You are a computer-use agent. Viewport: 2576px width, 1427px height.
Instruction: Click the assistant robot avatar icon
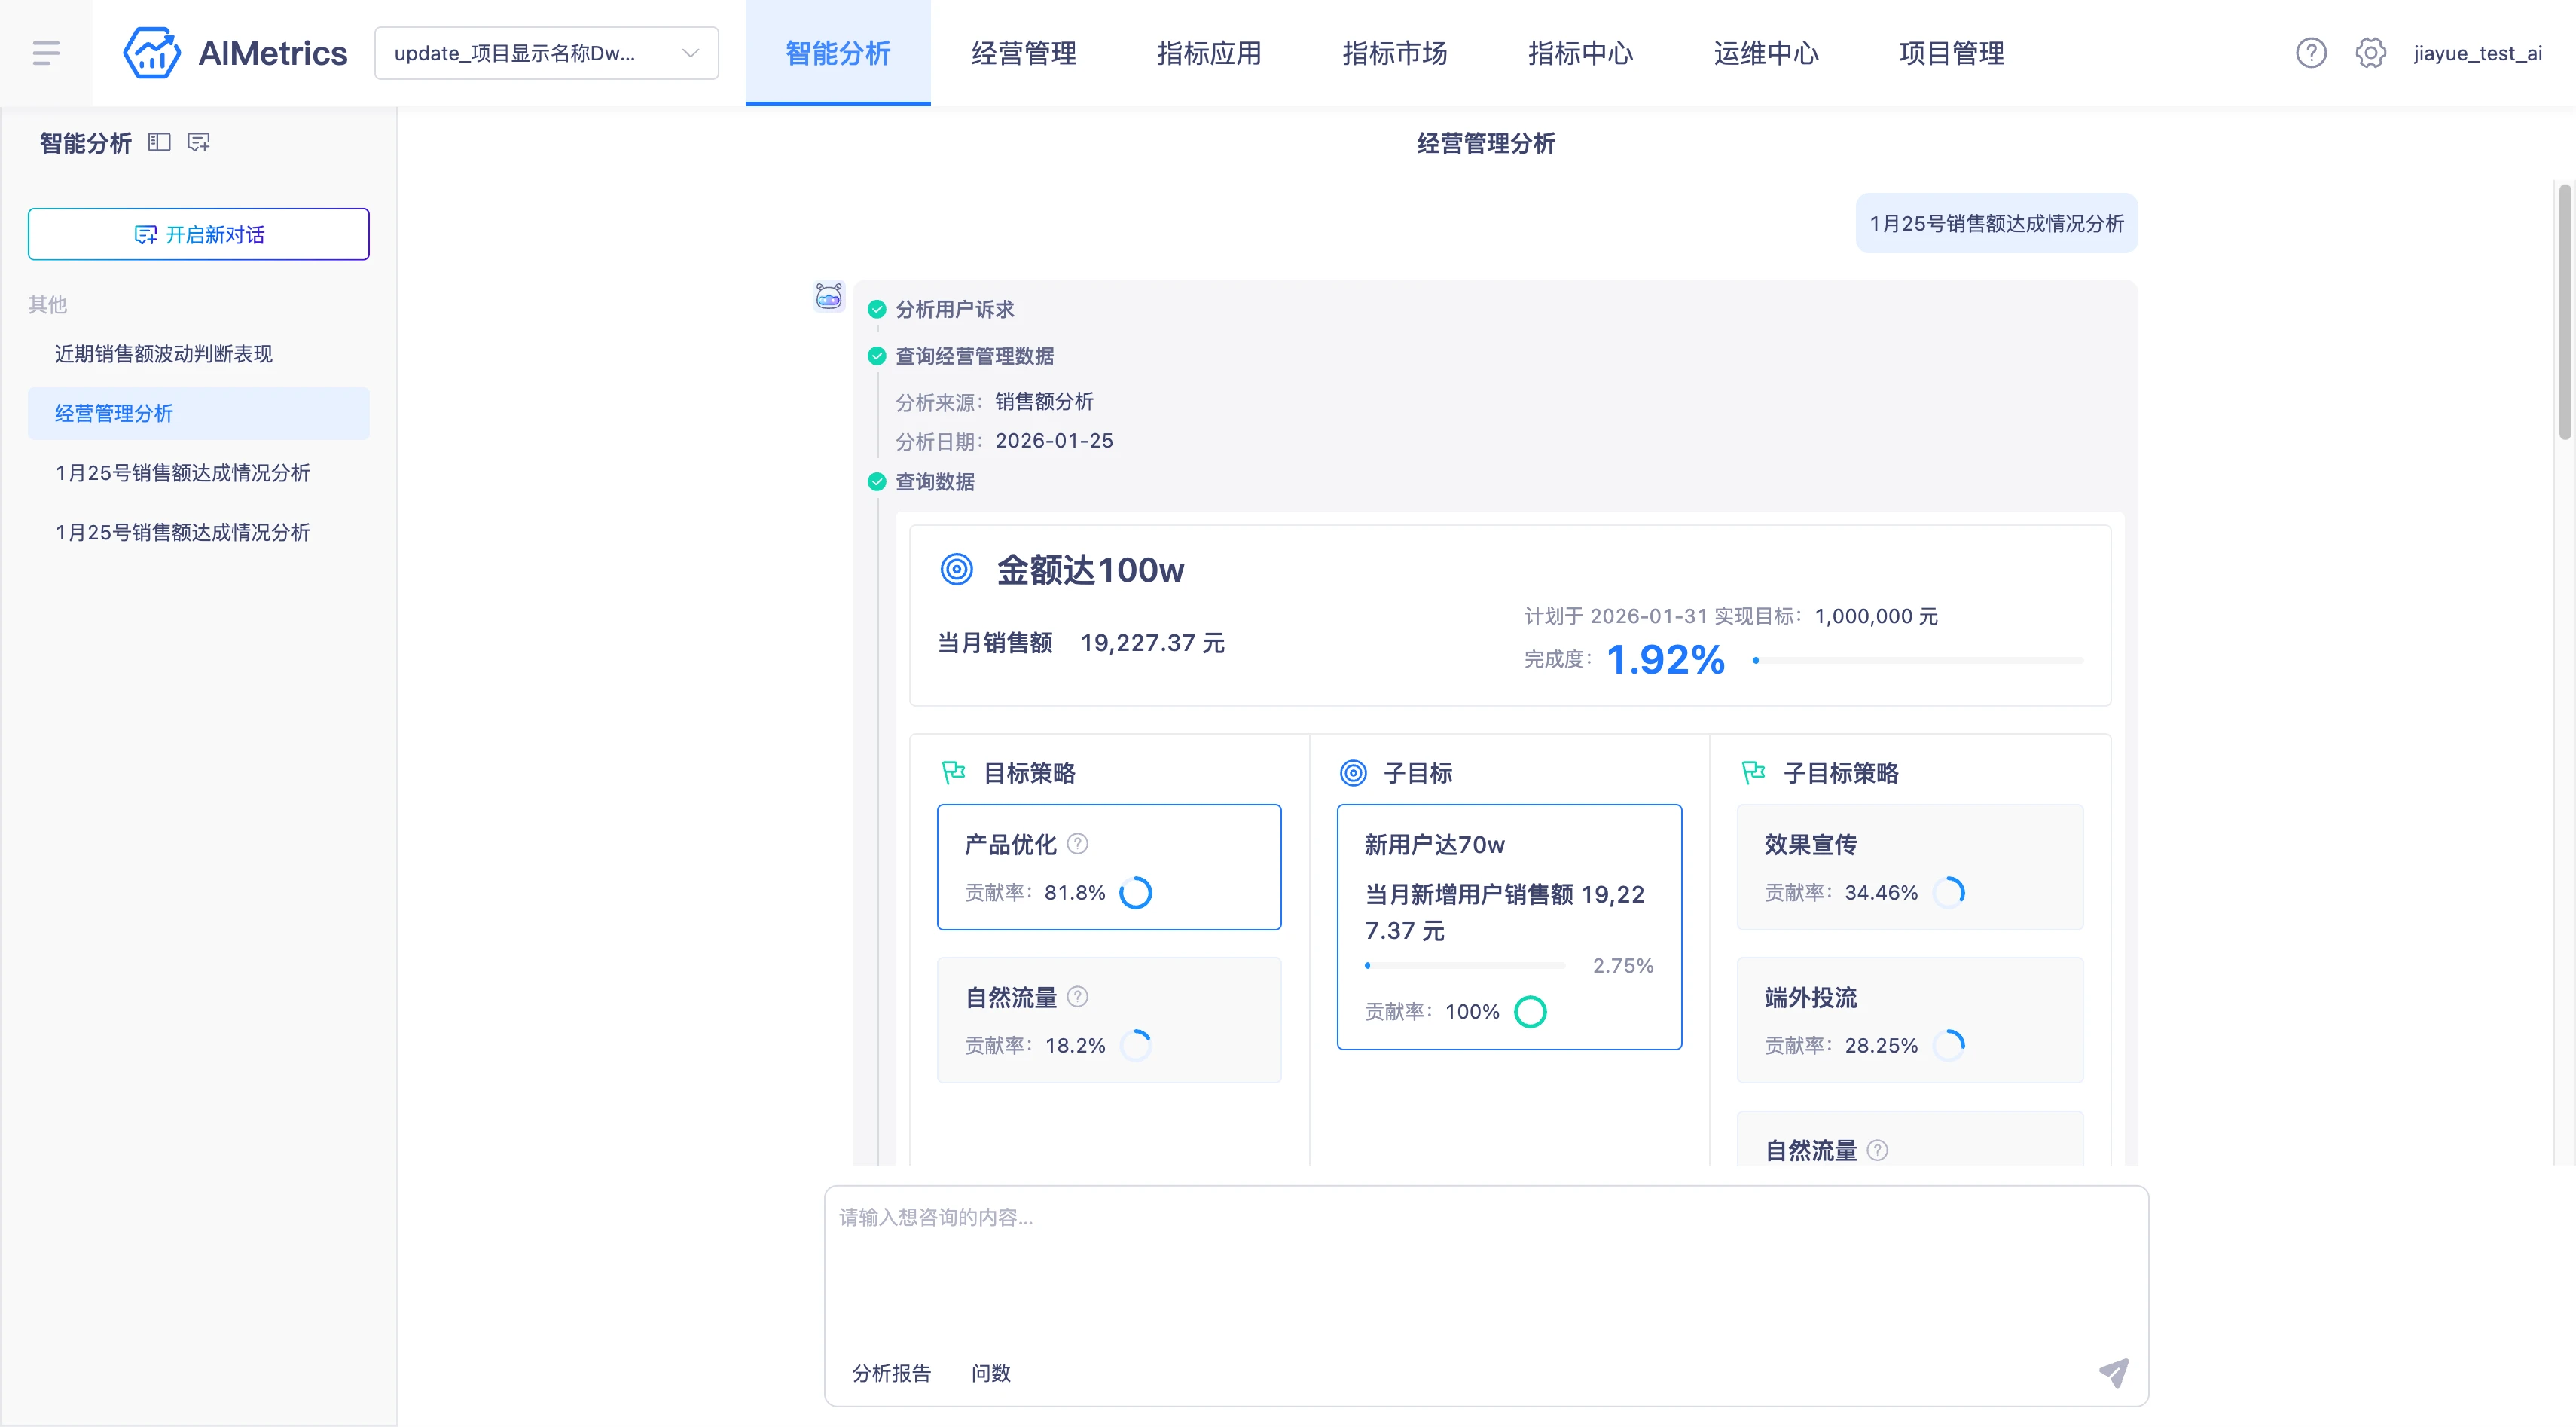829,296
